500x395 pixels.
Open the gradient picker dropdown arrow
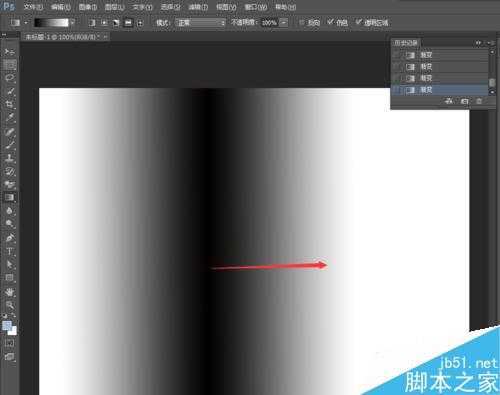pos(72,23)
